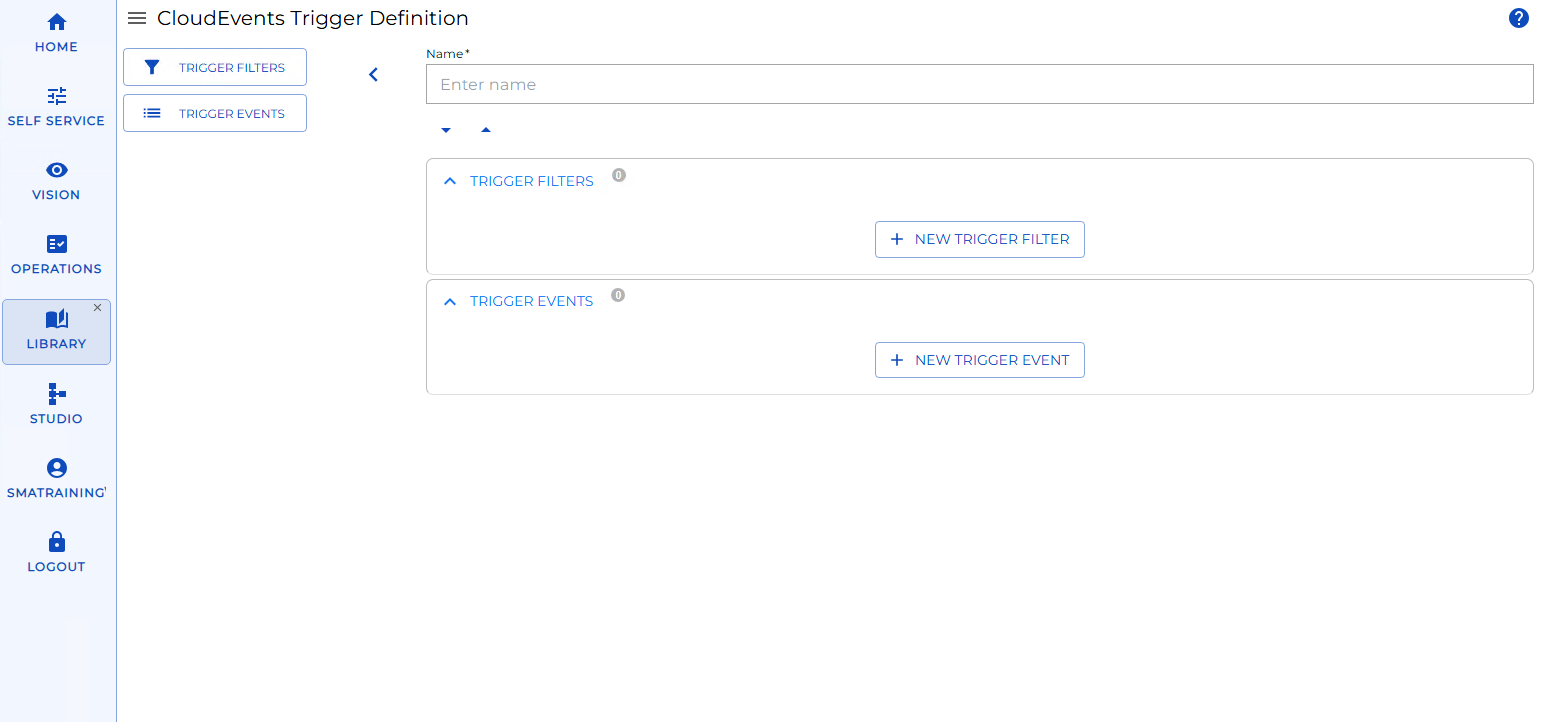The image size is (1541, 722).
Task: Go to Home in the sidebar
Action: [56, 33]
